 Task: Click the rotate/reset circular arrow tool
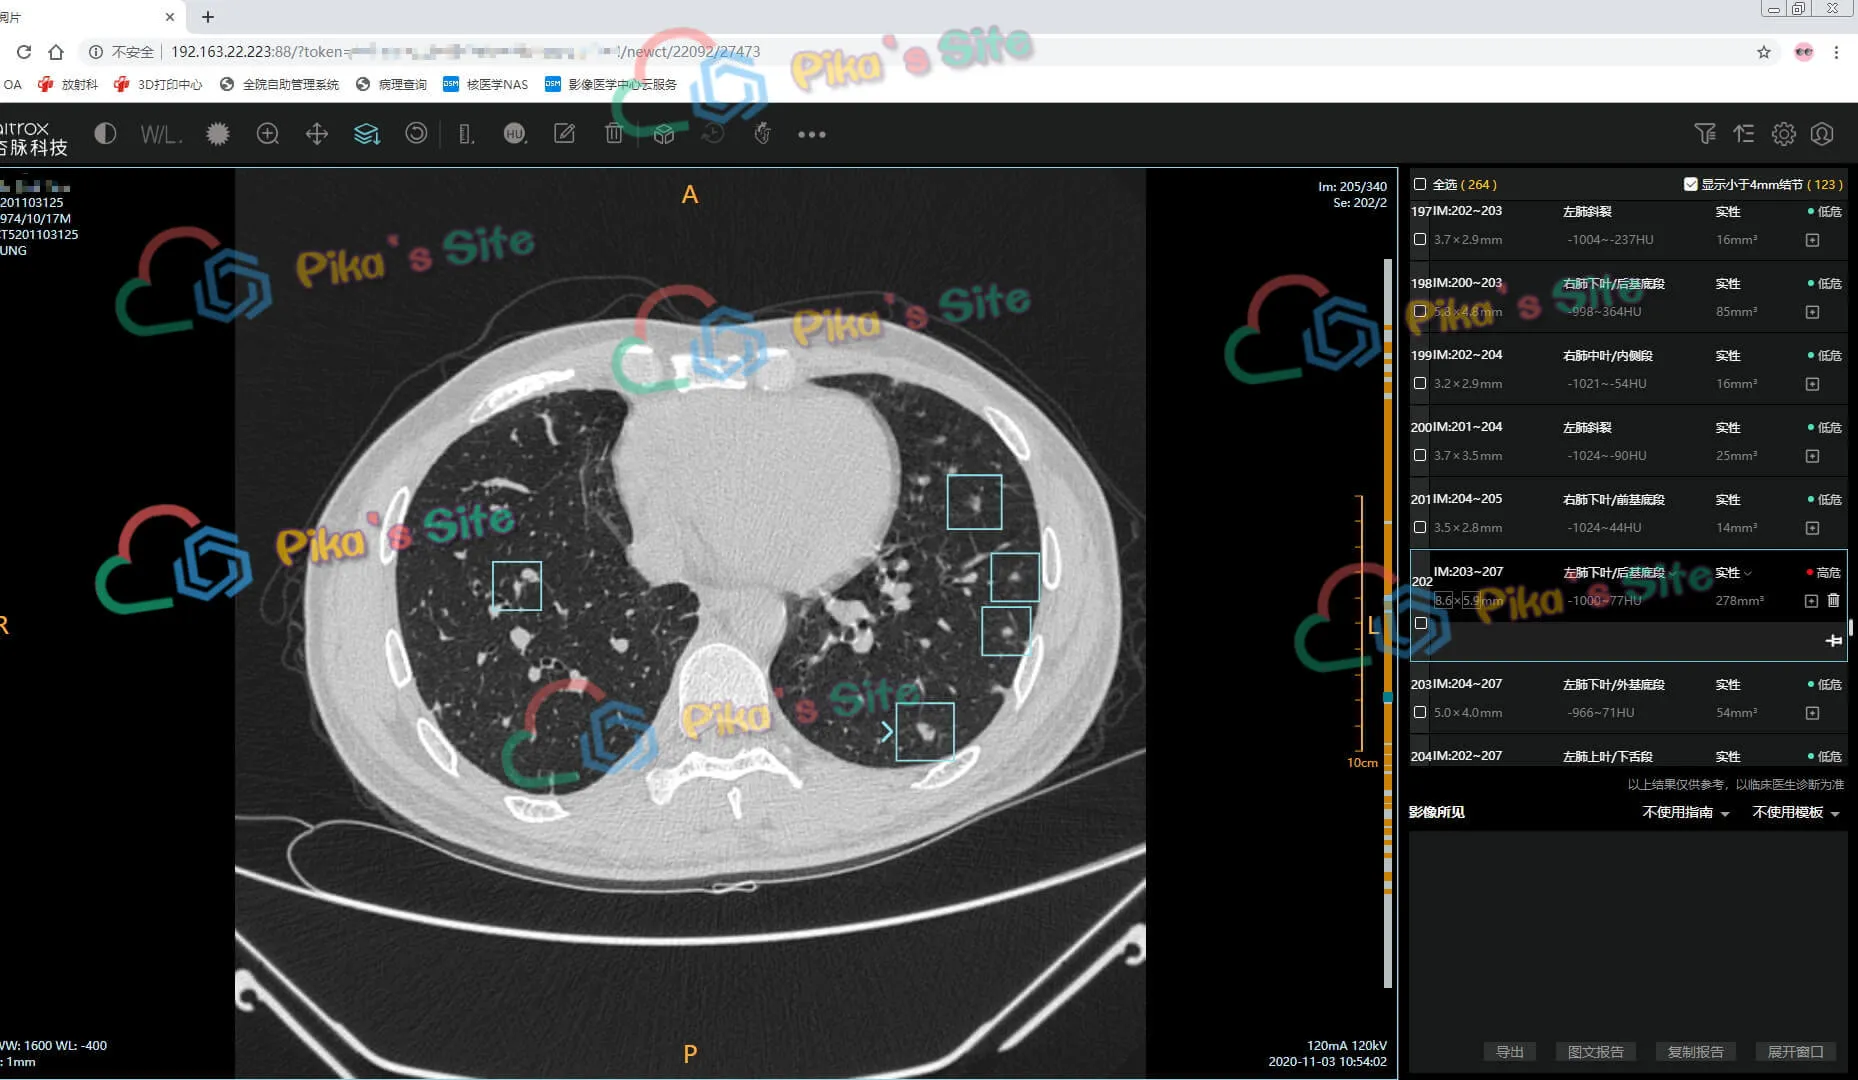[x=416, y=134]
